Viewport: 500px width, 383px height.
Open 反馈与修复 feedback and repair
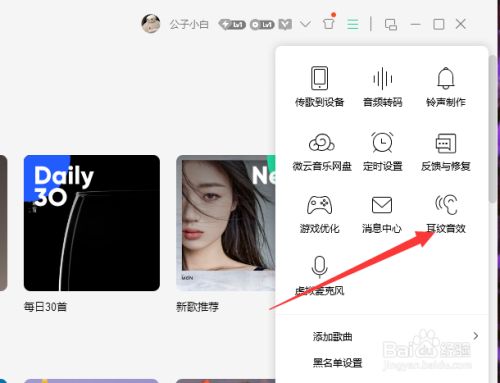coord(446,151)
